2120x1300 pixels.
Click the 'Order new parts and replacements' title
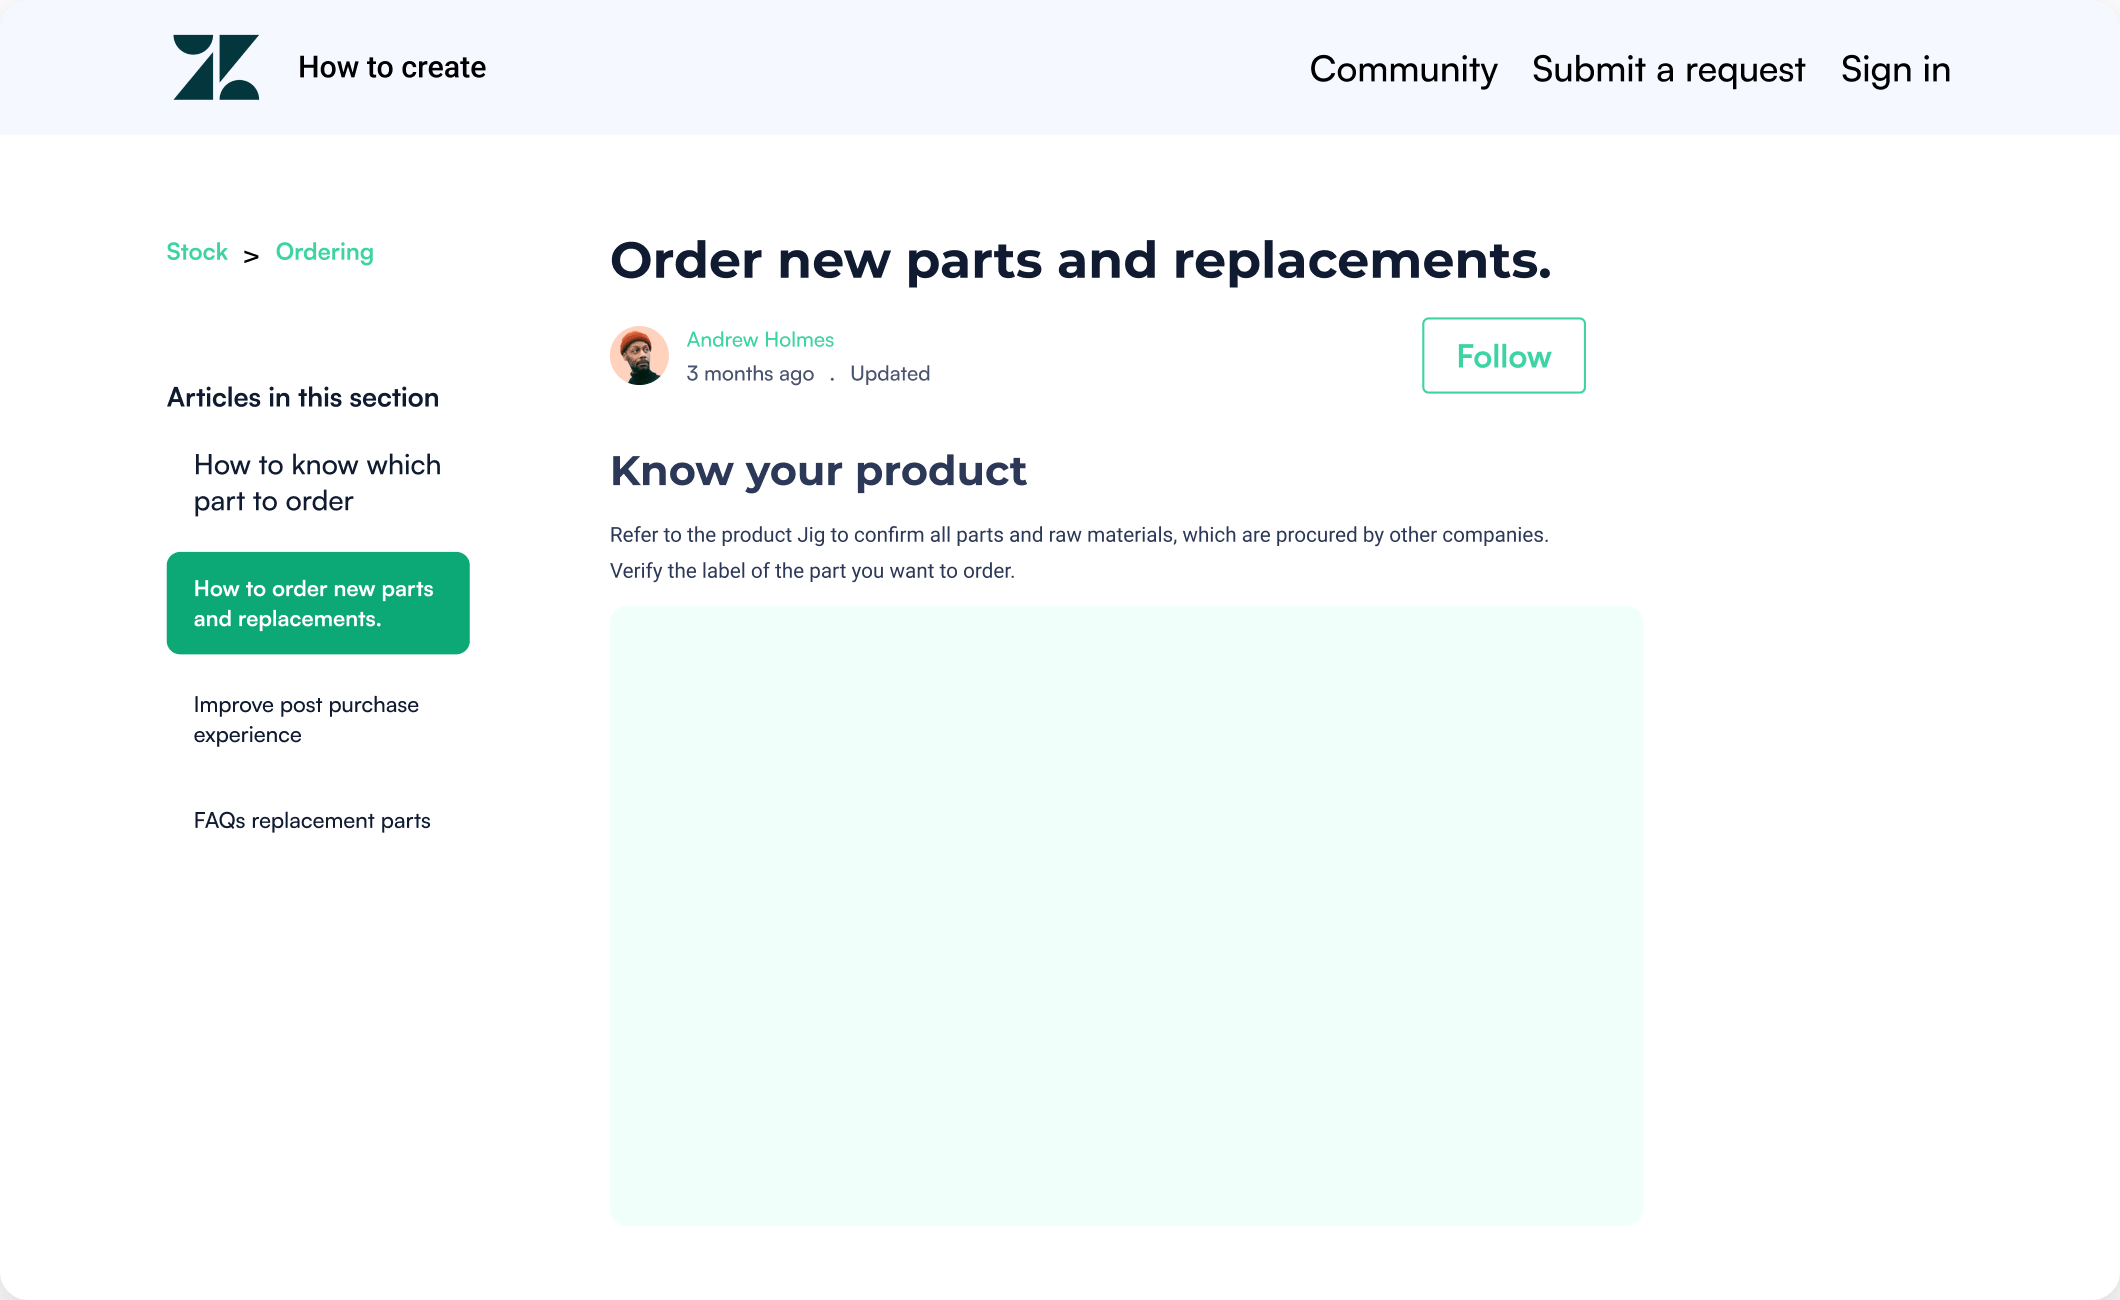(1080, 260)
